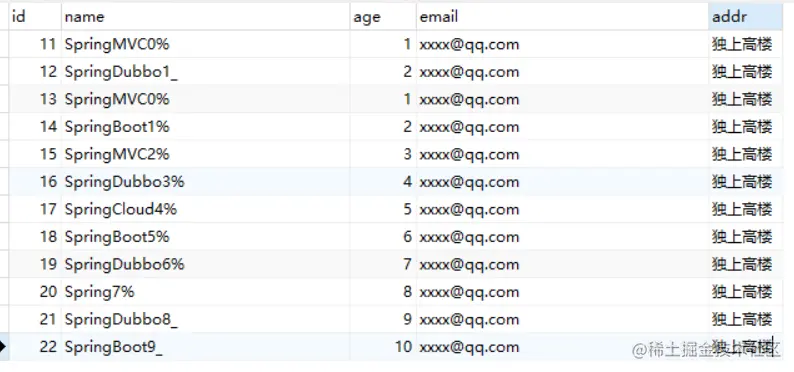
Task: Select name SpringMVC0% in row 11
Action: [206, 45]
